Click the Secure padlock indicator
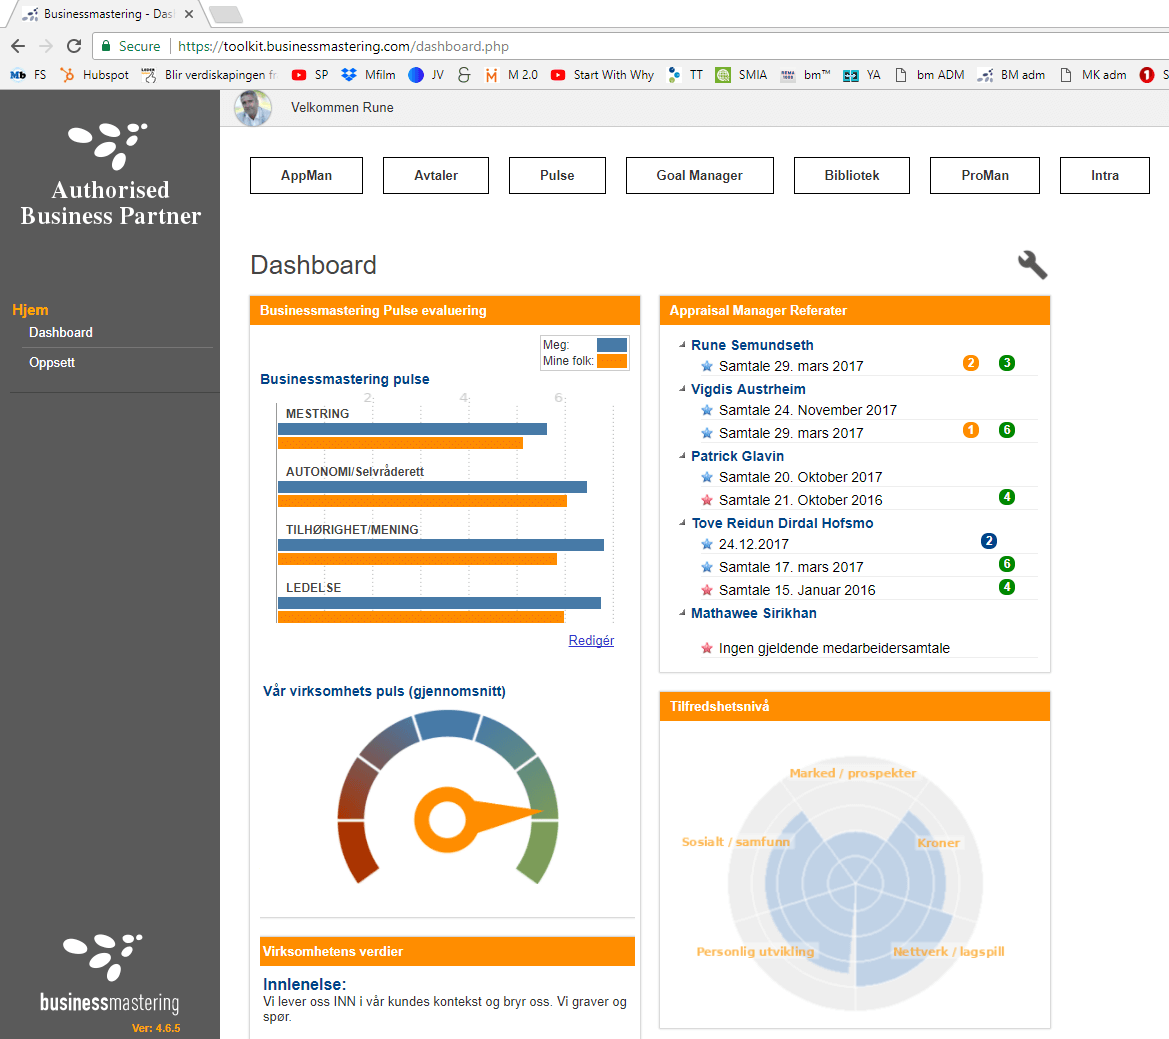 107,46
